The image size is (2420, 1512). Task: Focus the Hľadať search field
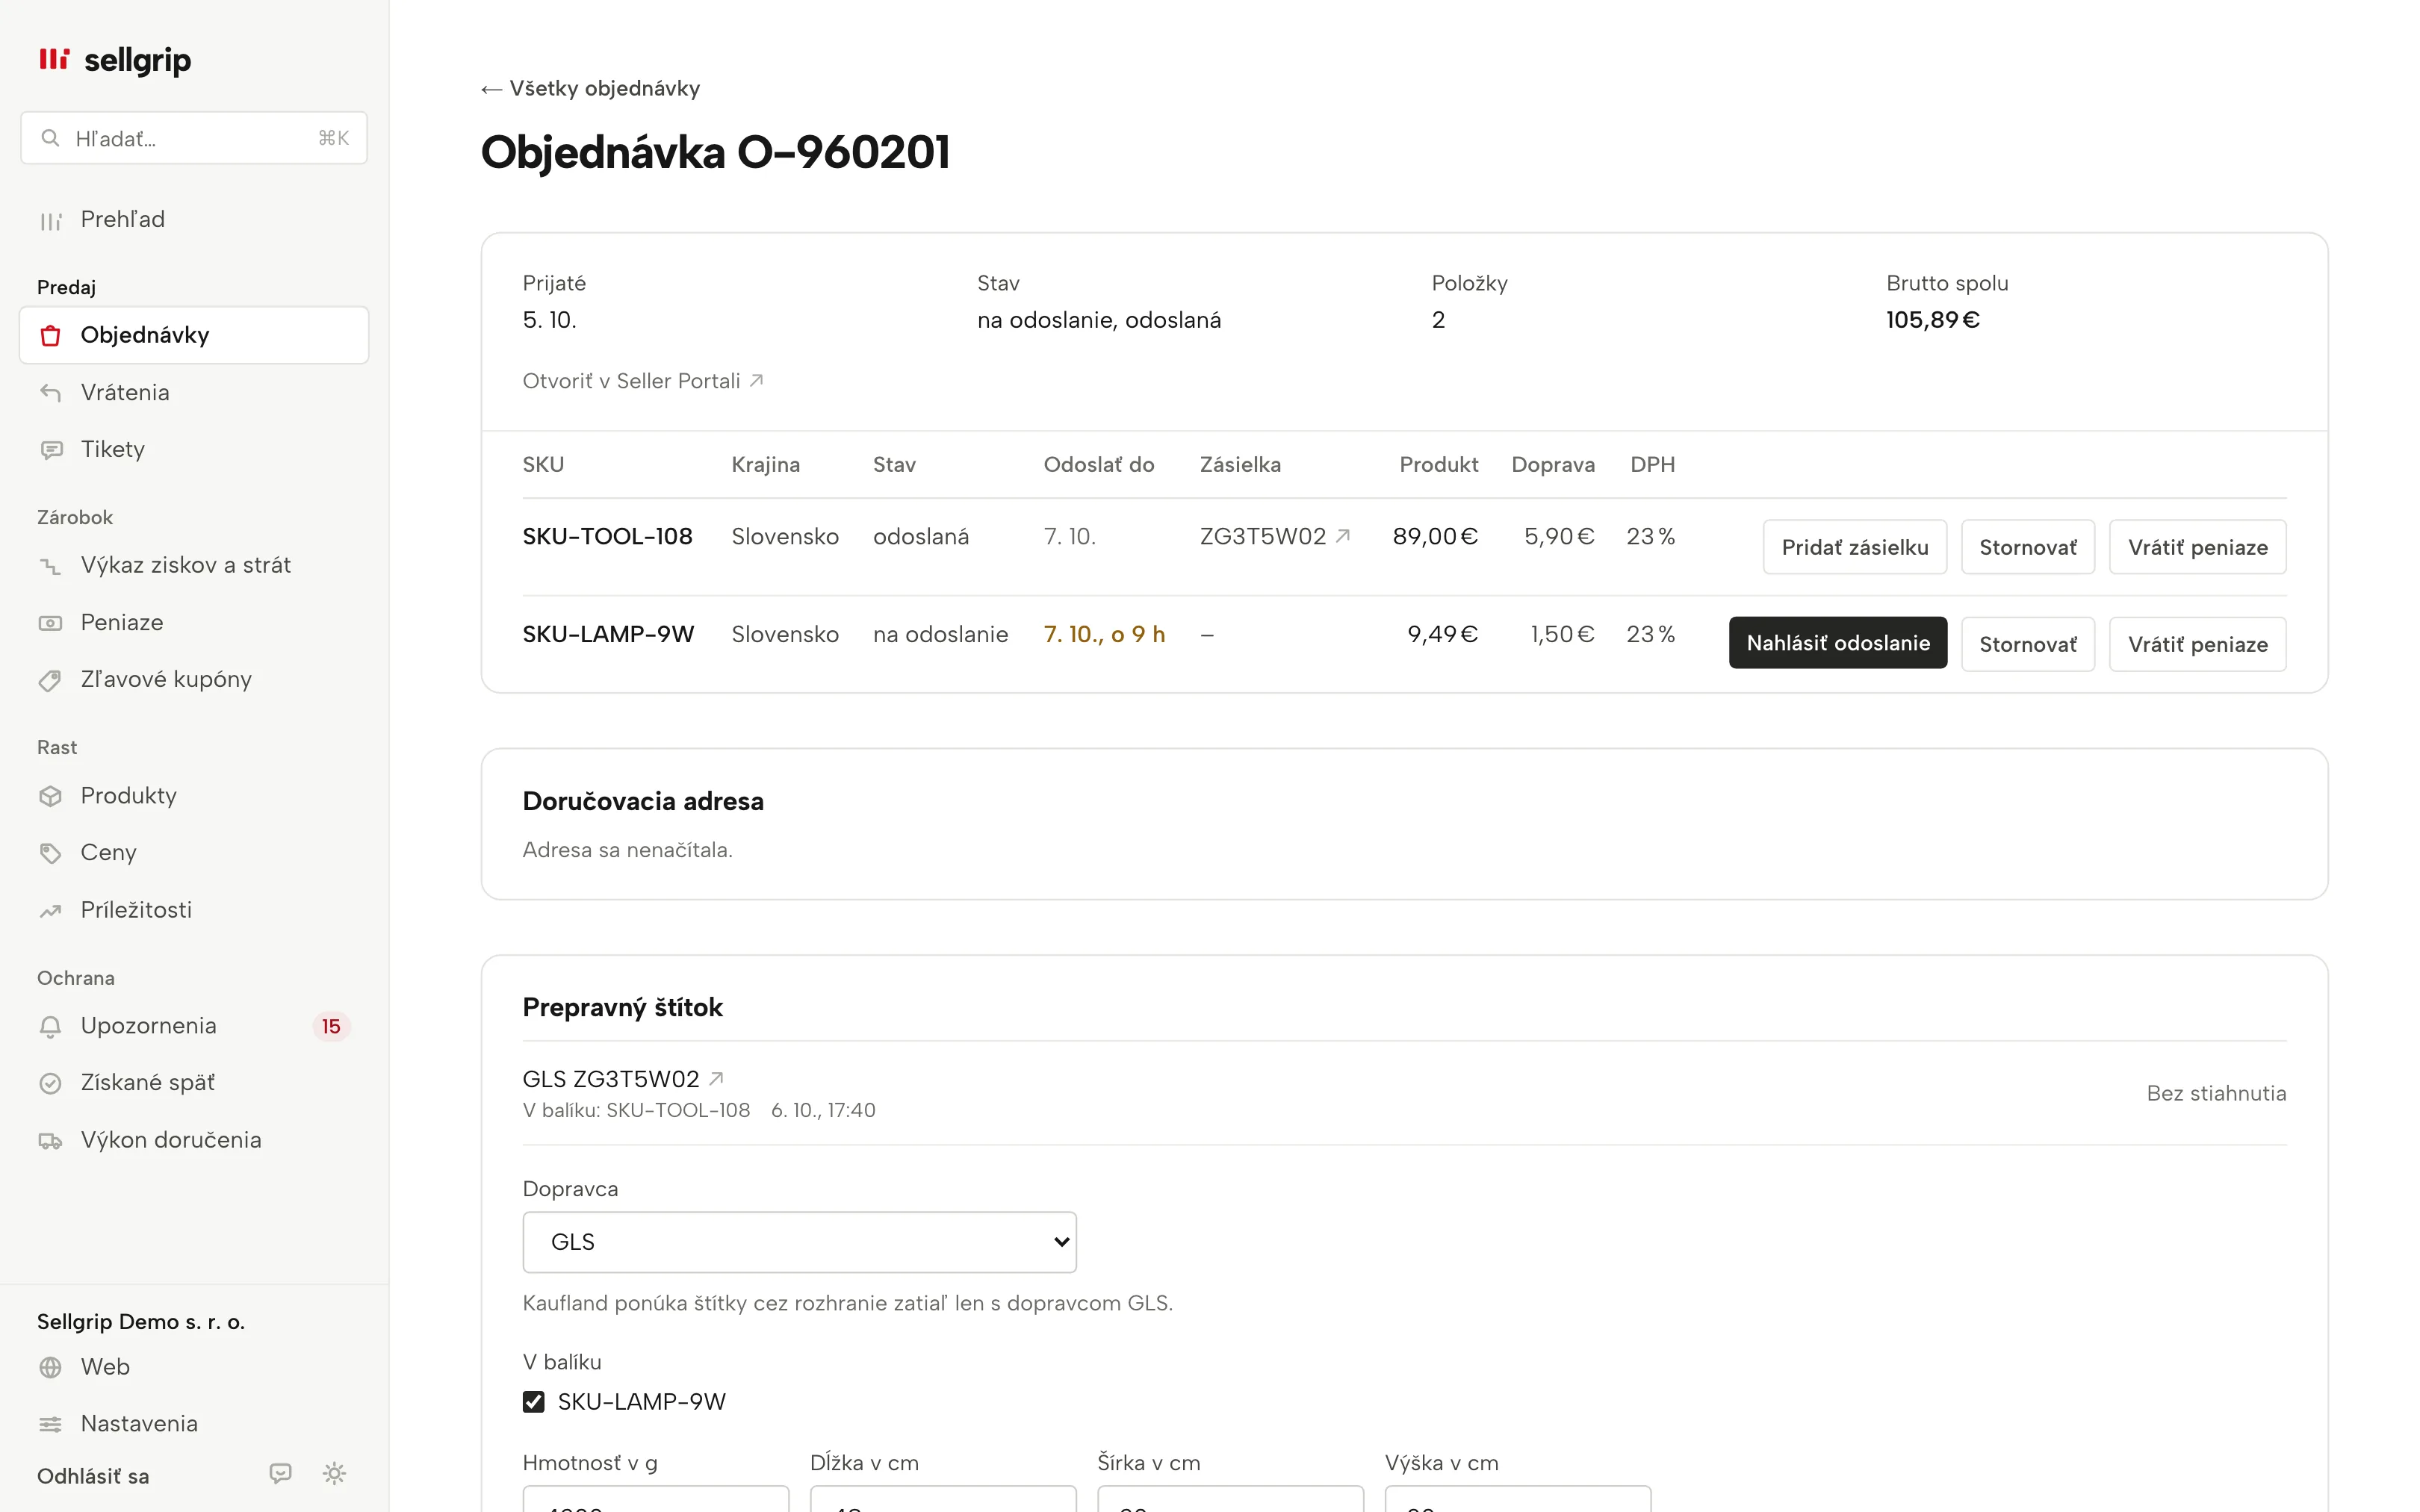pos(194,138)
